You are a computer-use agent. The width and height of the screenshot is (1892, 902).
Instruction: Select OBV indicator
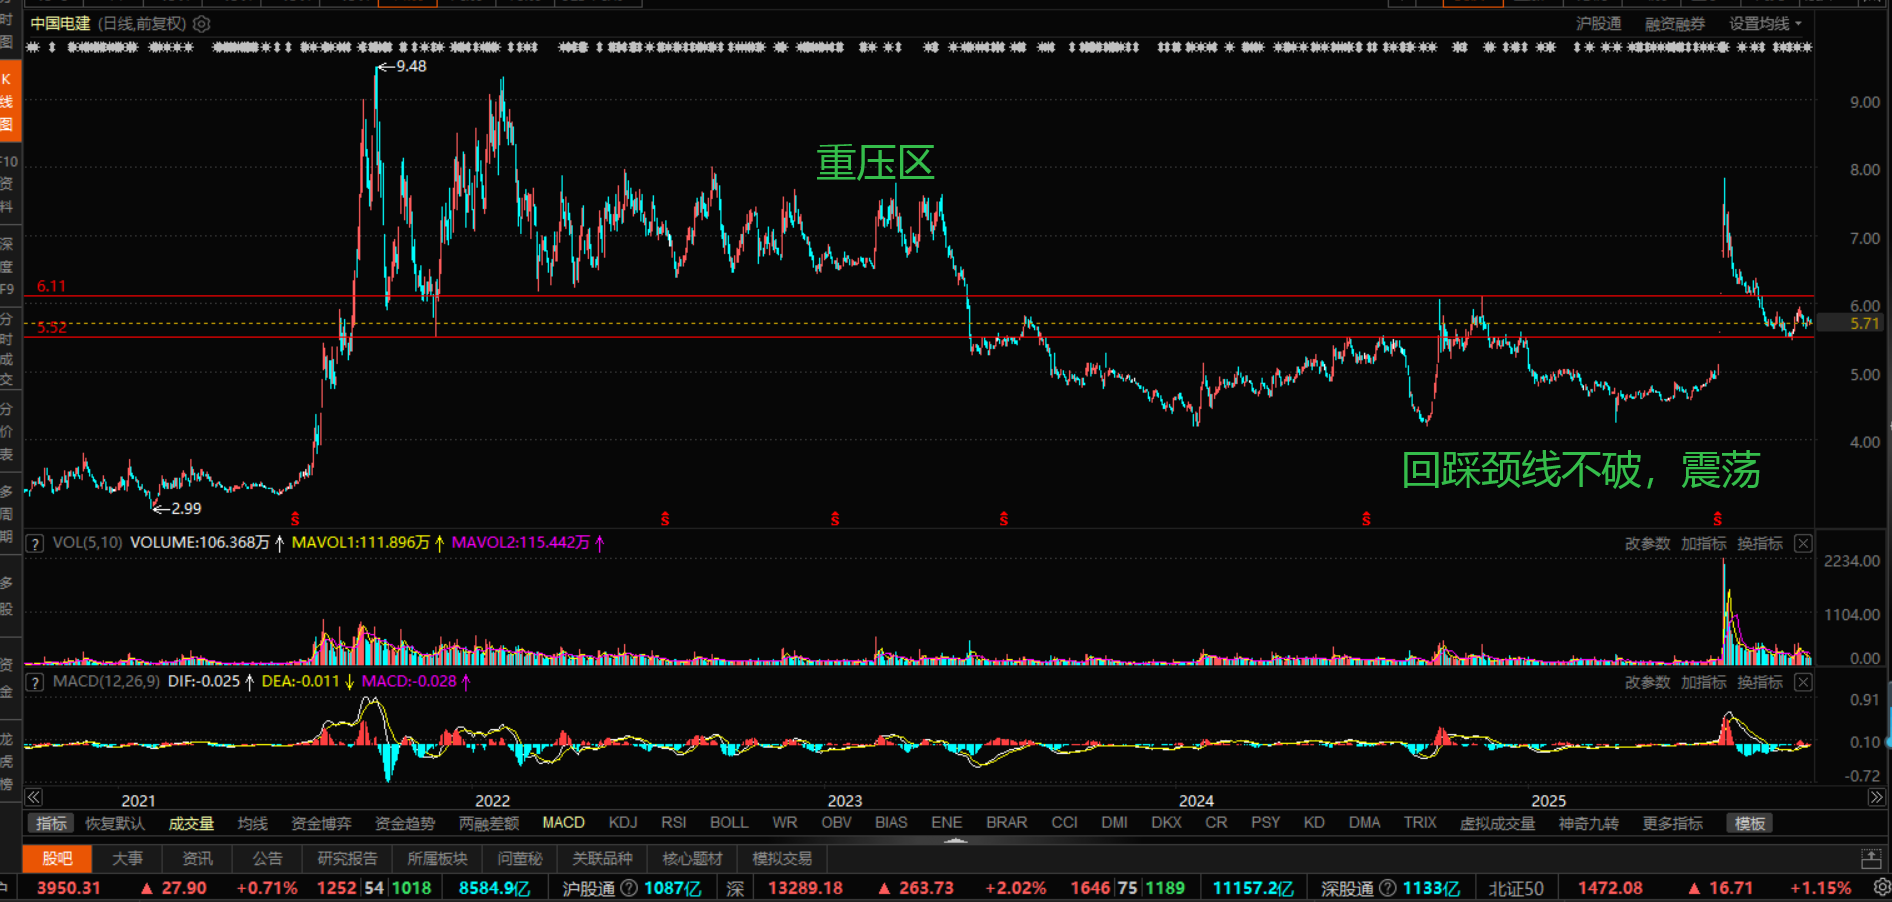pyautogui.click(x=837, y=822)
